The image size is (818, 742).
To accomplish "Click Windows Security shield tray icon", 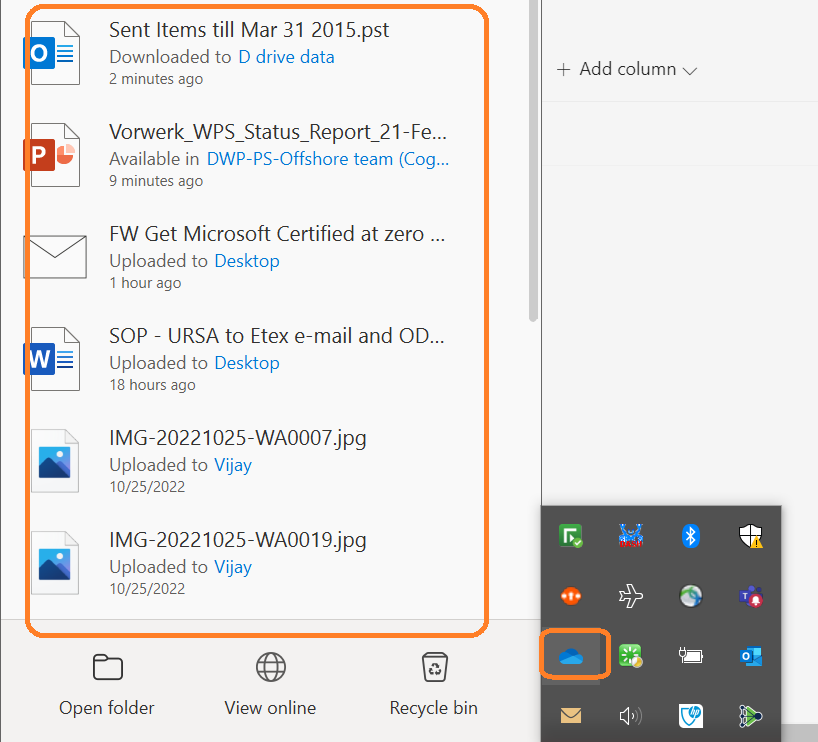I will (750, 536).
